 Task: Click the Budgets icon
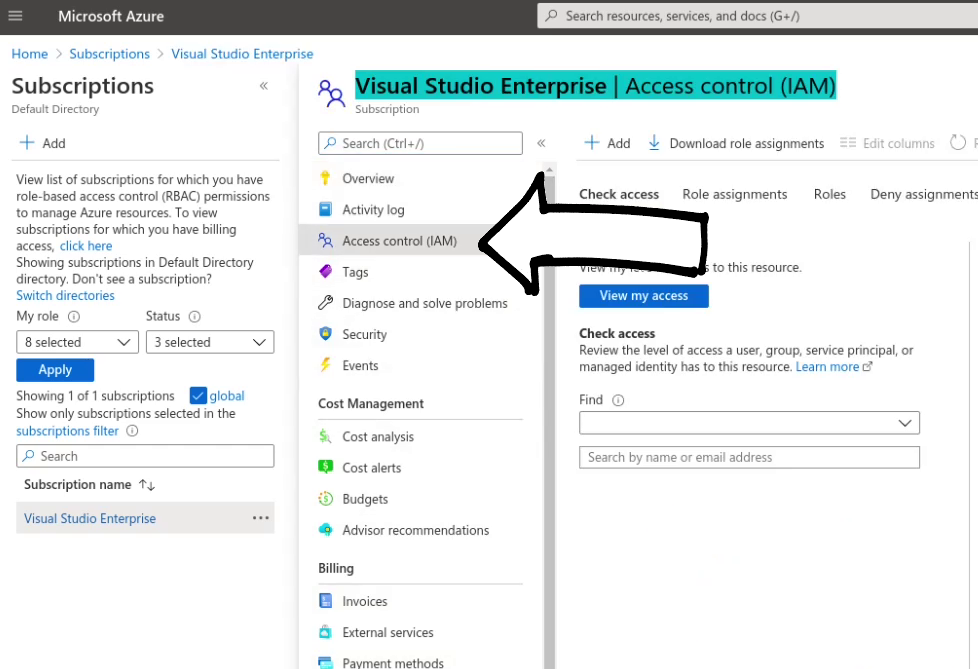tap(325, 499)
